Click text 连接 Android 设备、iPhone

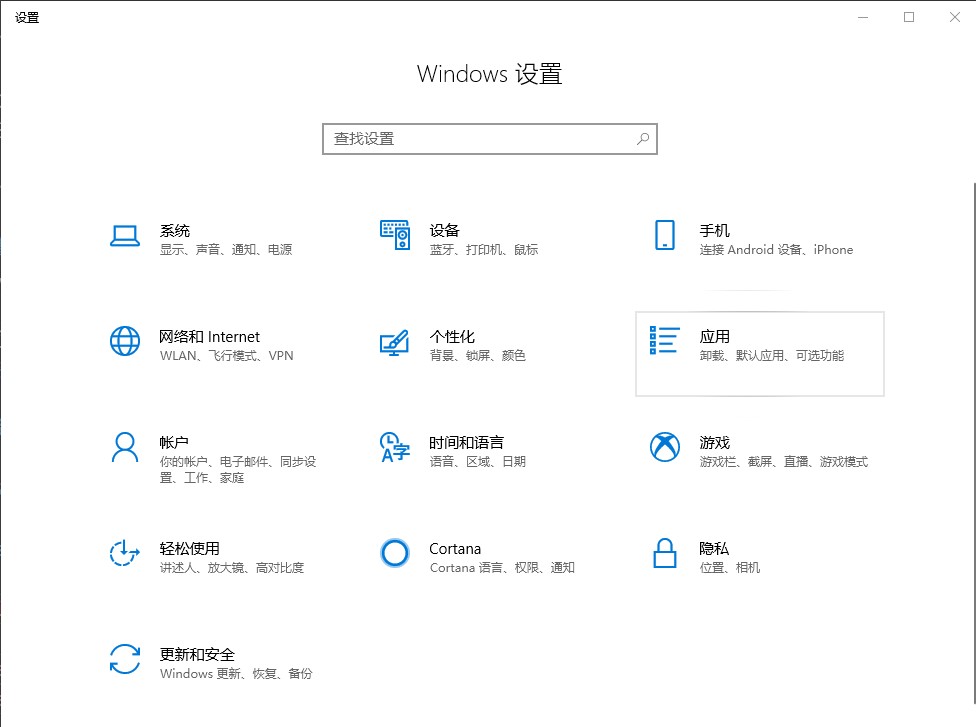pyautogui.click(x=776, y=250)
